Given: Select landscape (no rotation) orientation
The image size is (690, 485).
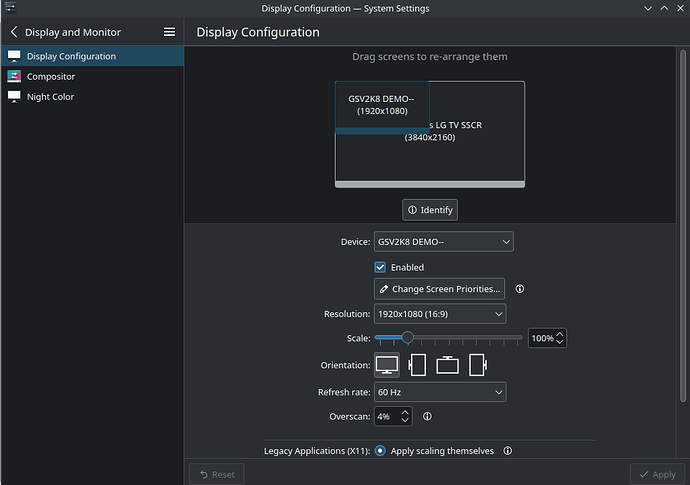Looking at the screenshot, I should 387,365.
